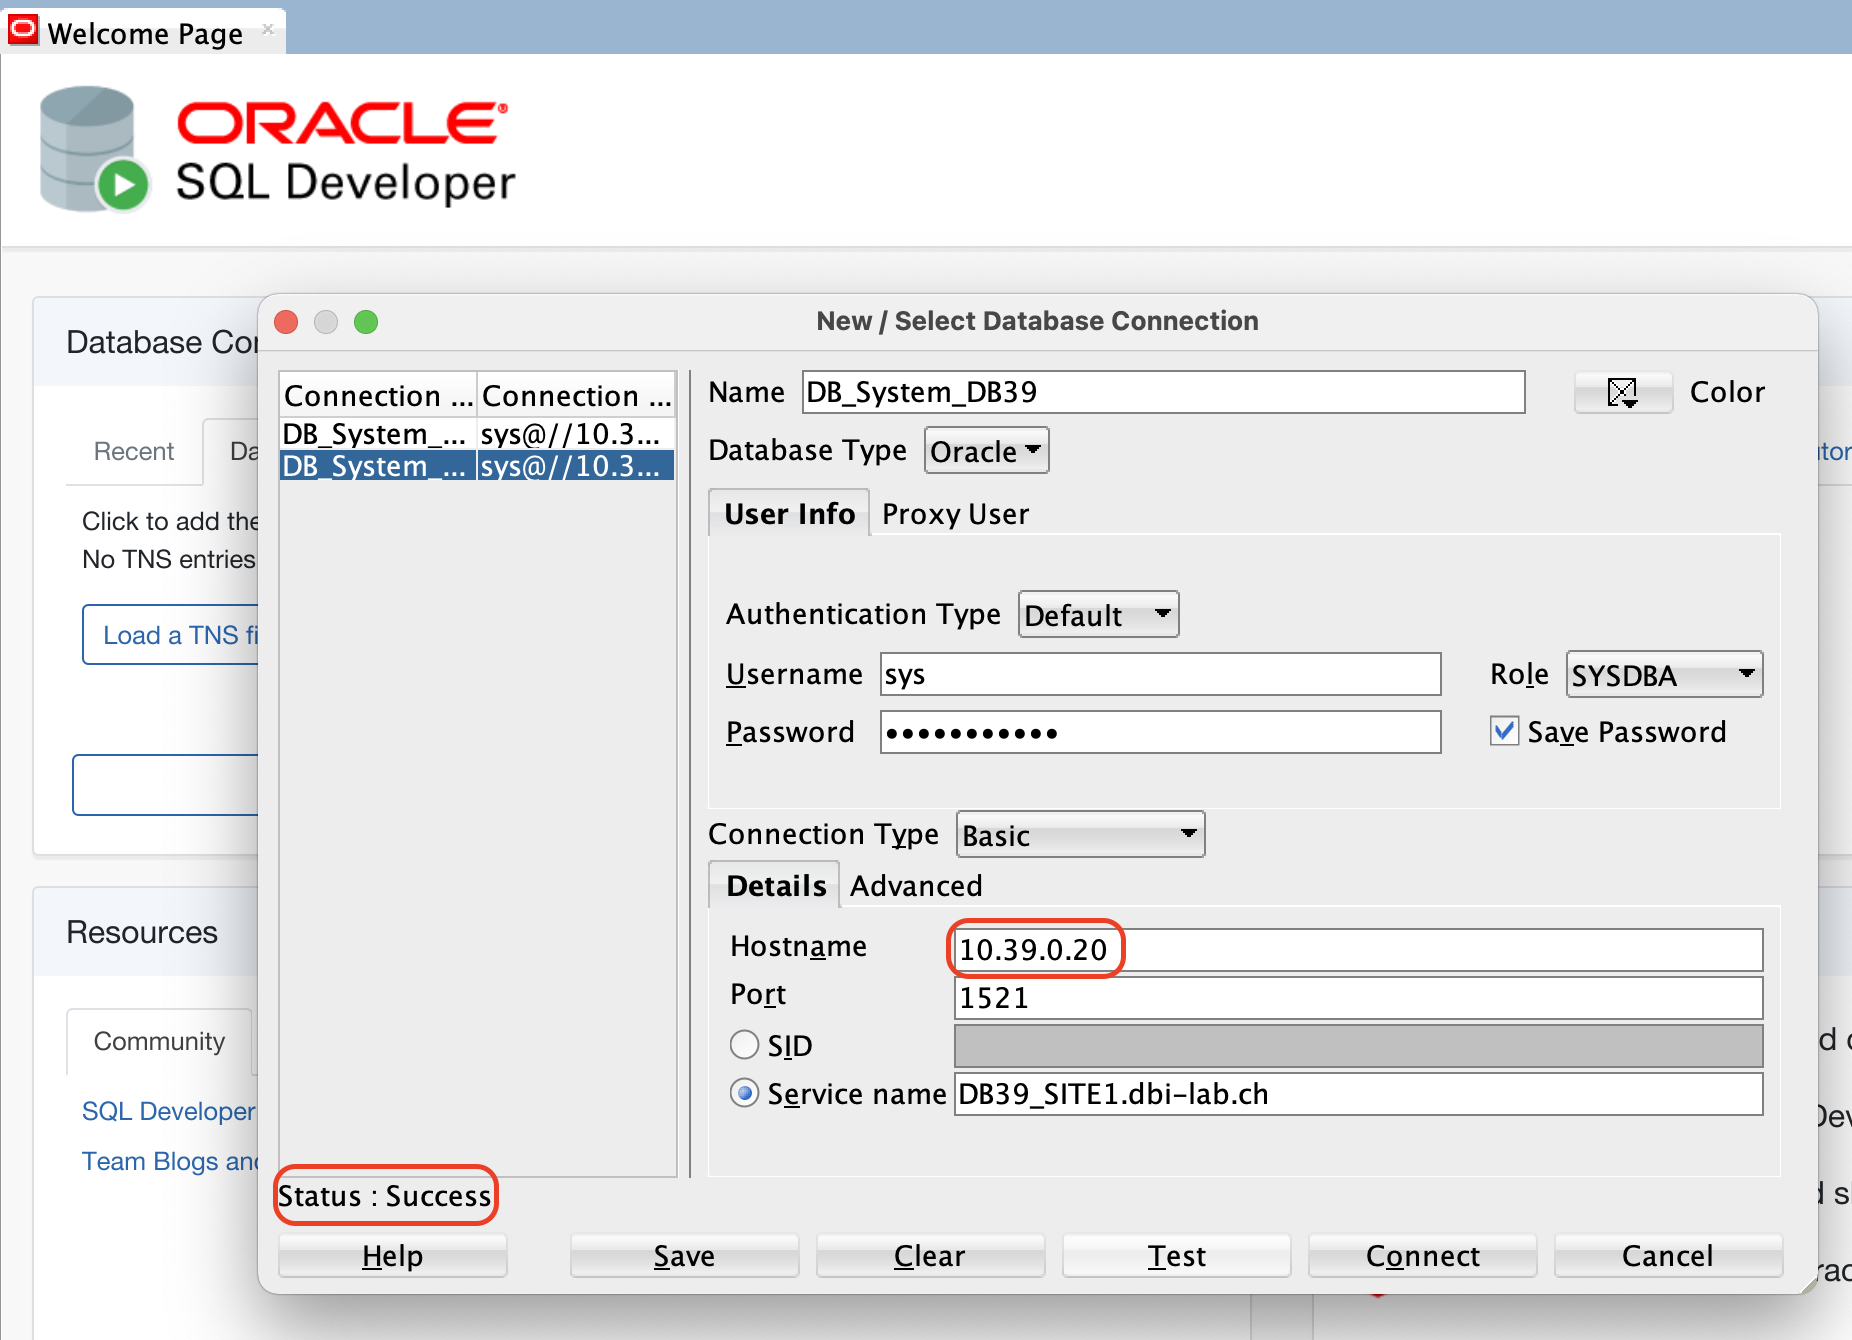
Task: Switch to the Advanced tab
Action: tap(916, 886)
